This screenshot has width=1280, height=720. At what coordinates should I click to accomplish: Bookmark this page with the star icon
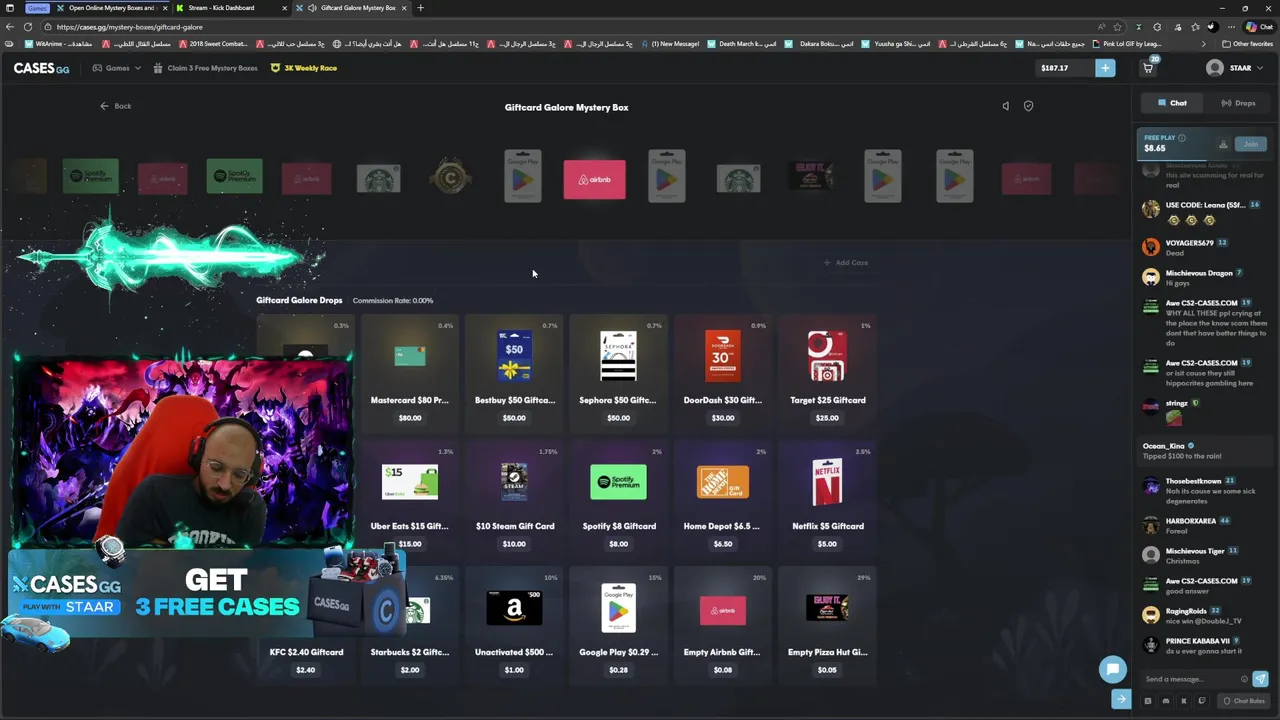pyautogui.click(x=1118, y=27)
